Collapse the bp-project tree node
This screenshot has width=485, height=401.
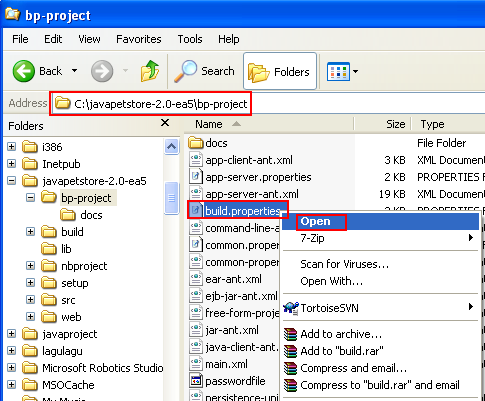pyautogui.click(x=30, y=198)
